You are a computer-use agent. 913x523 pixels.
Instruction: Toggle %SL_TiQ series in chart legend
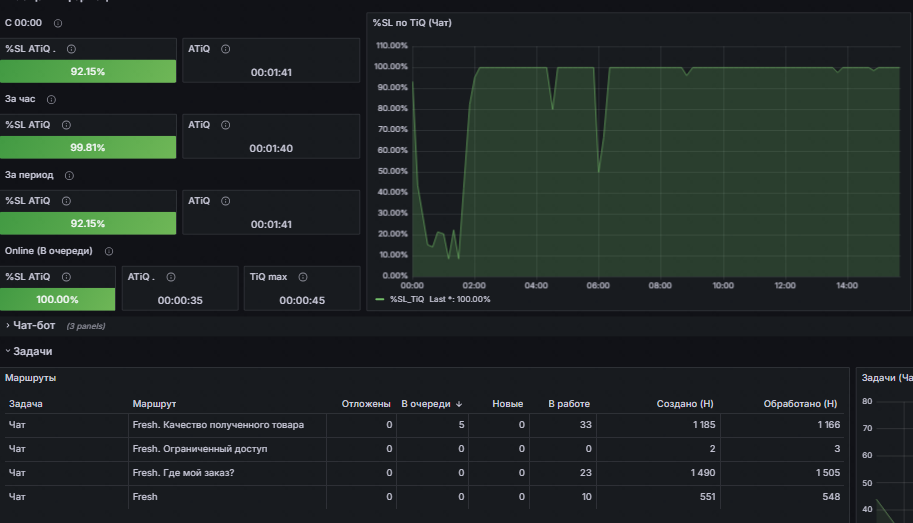click(x=407, y=299)
